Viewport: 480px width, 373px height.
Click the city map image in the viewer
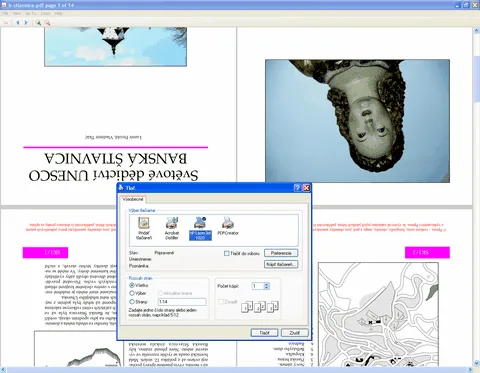click(378, 314)
